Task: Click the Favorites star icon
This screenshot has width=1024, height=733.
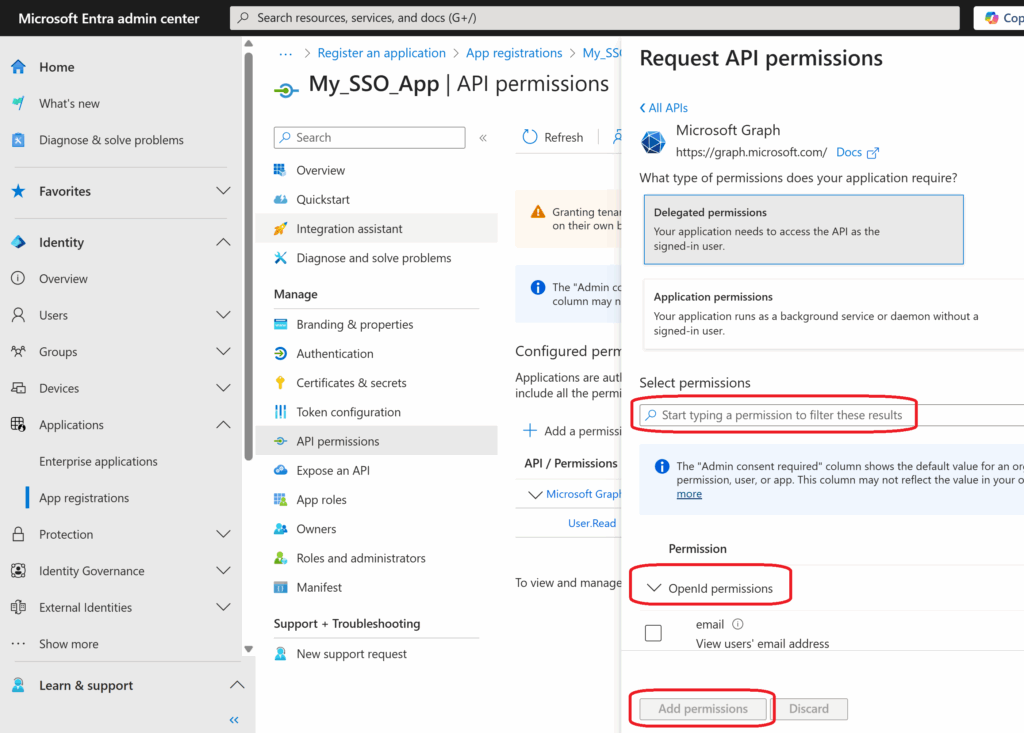Action: 18,191
